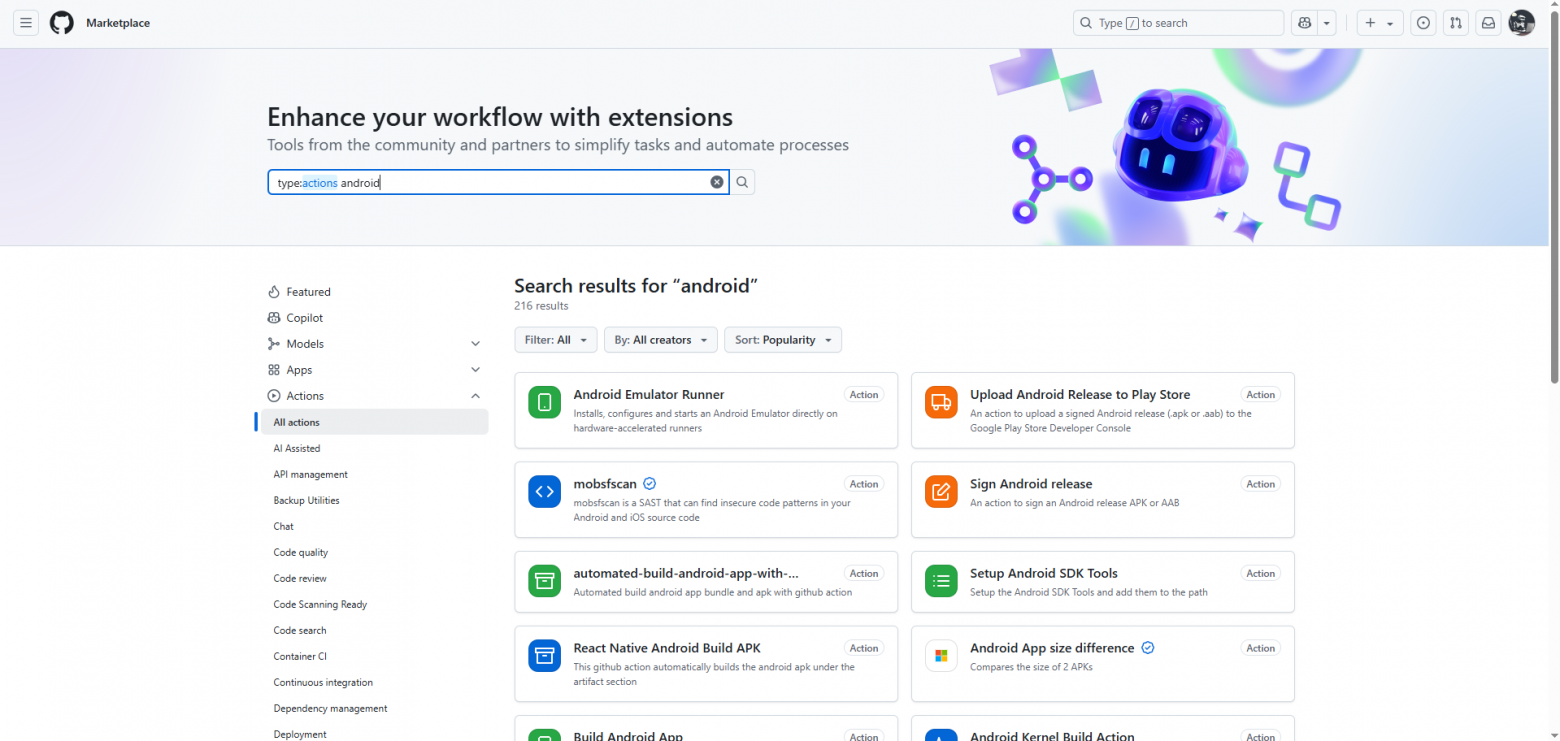Screen dimensions: 1560x741
Task: Select the Code quality category
Action: point(300,552)
